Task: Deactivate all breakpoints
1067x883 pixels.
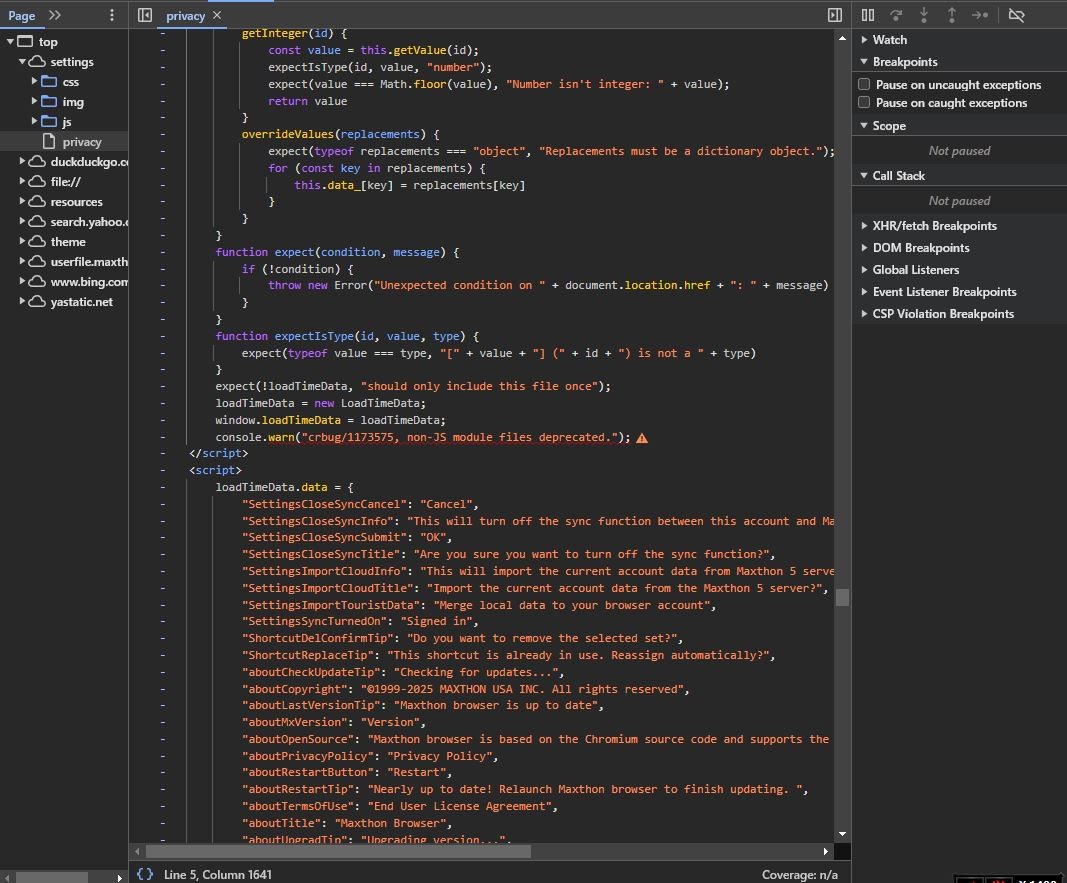Action: tap(1017, 15)
